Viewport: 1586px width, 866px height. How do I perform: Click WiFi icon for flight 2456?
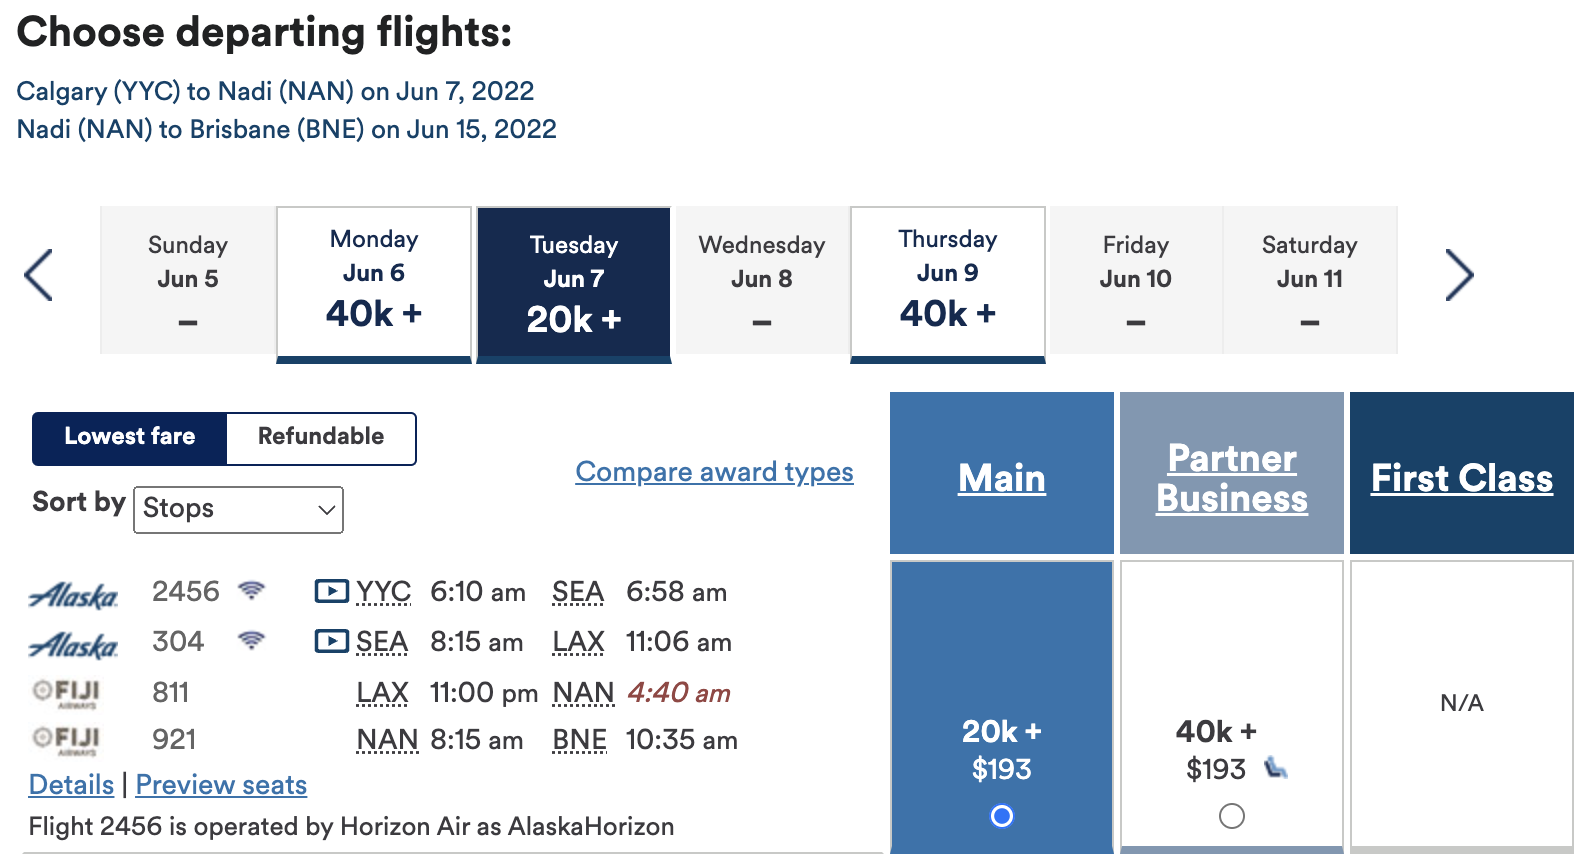point(252,591)
